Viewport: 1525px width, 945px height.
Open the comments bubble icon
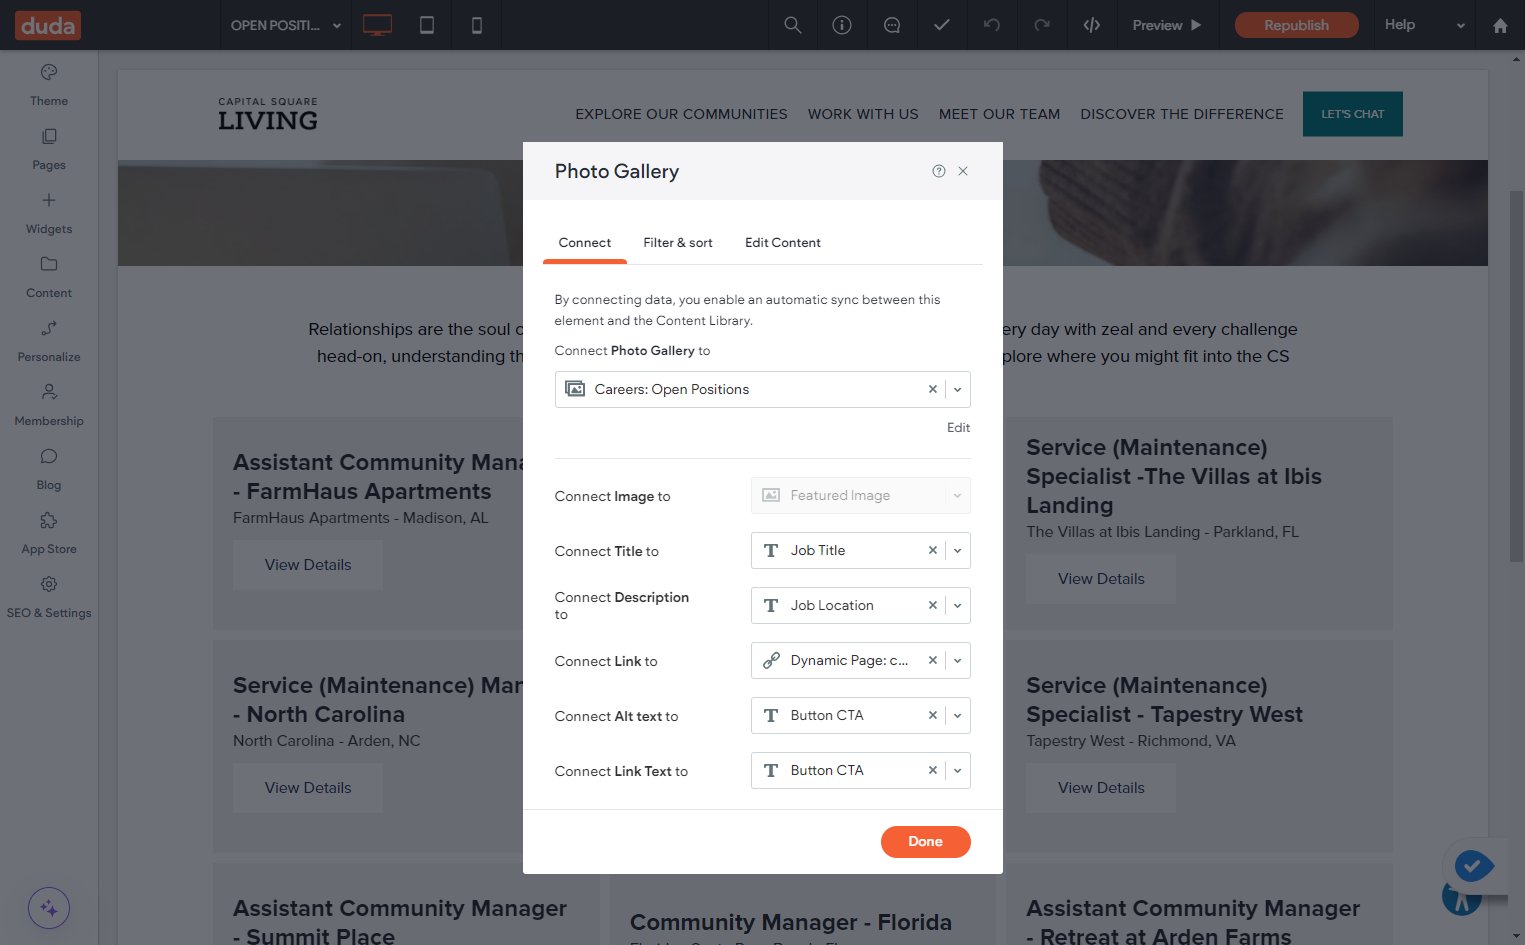coord(892,25)
